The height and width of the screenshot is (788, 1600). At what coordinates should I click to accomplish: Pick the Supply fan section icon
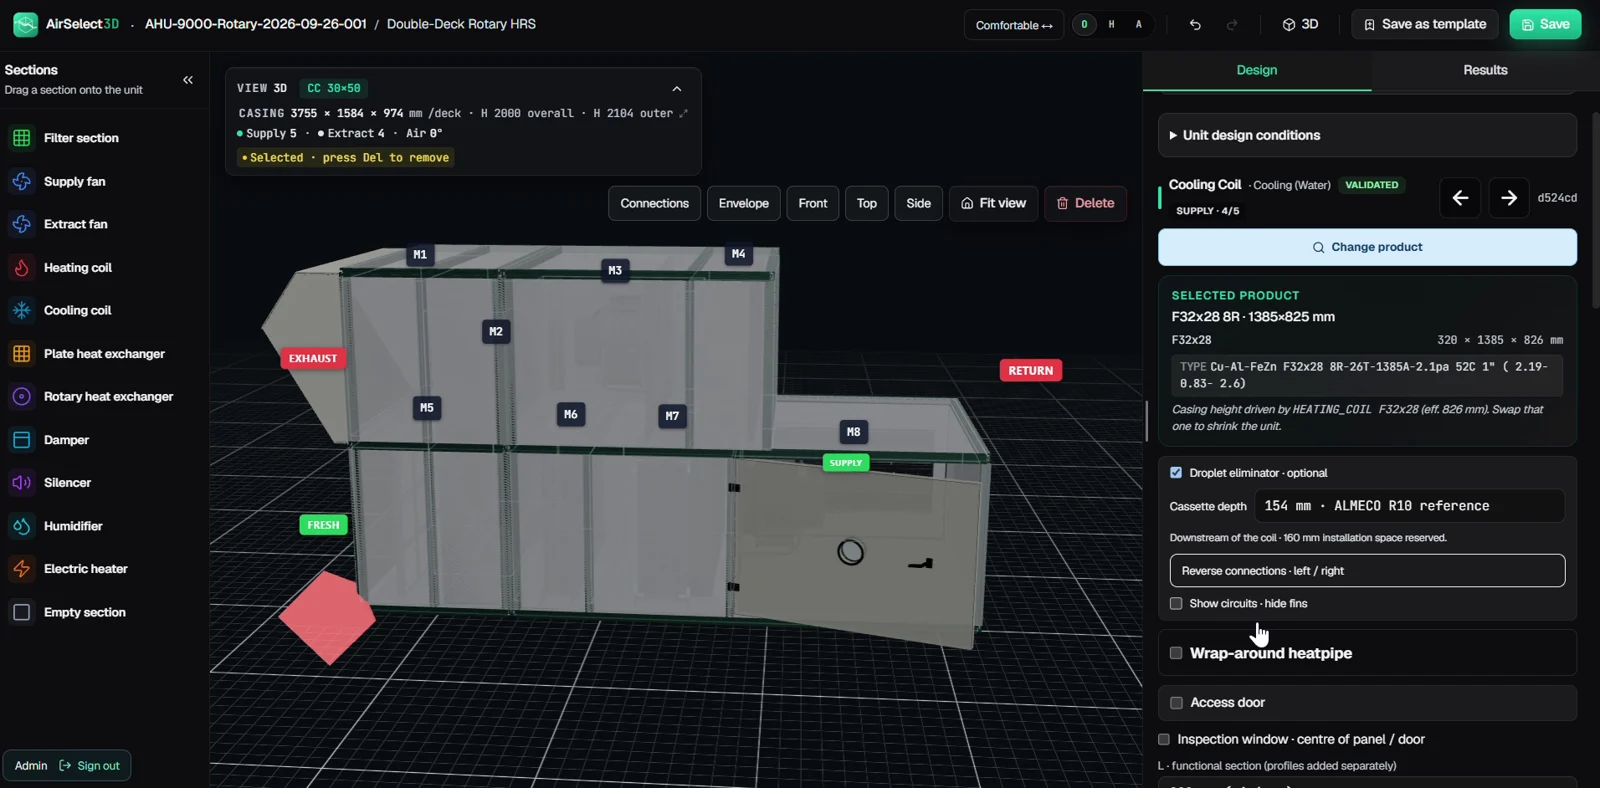coord(22,181)
